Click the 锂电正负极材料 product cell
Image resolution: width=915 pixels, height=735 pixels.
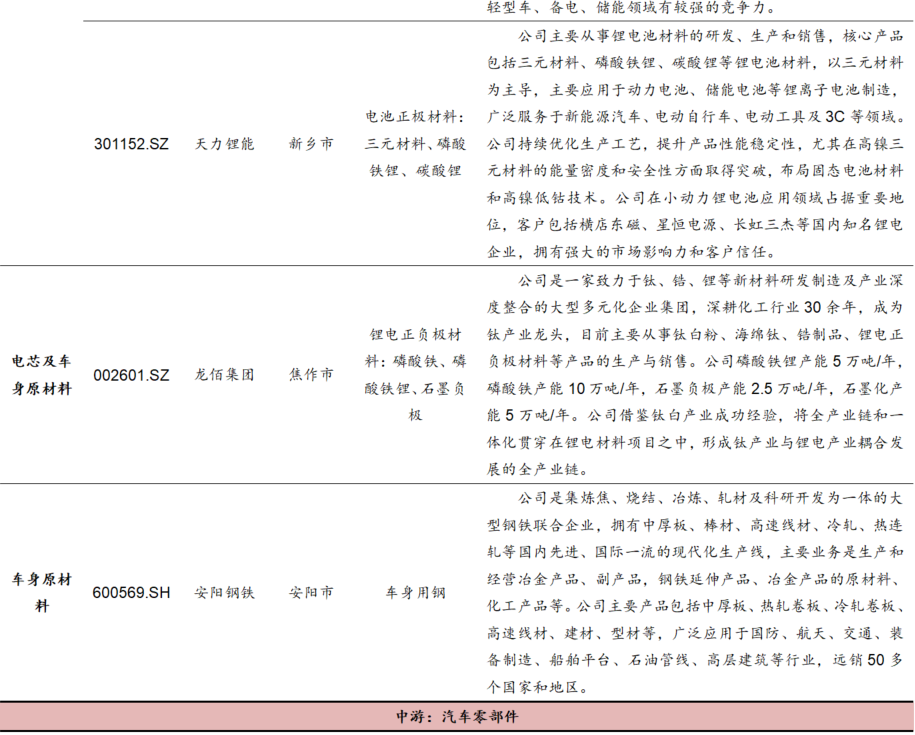pyautogui.click(x=415, y=374)
